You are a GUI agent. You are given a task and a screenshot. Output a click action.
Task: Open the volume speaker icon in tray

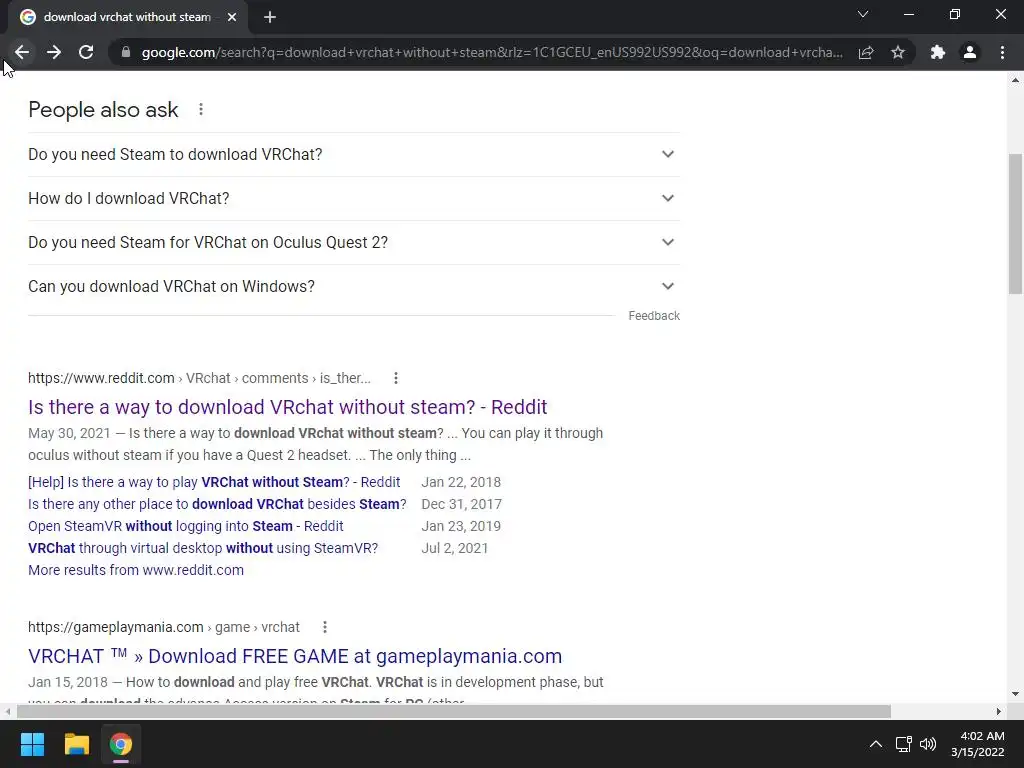[x=928, y=744]
